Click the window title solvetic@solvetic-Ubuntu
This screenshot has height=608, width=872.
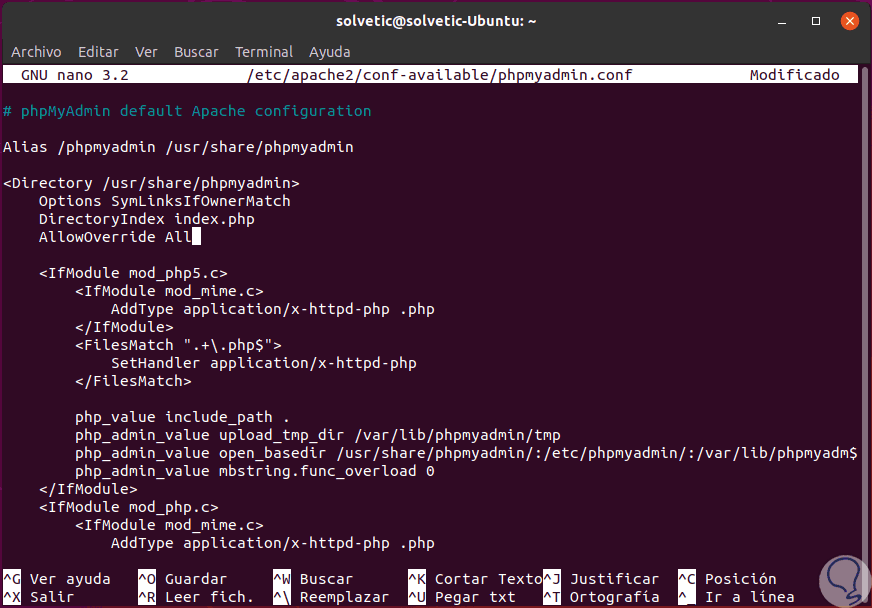click(436, 20)
